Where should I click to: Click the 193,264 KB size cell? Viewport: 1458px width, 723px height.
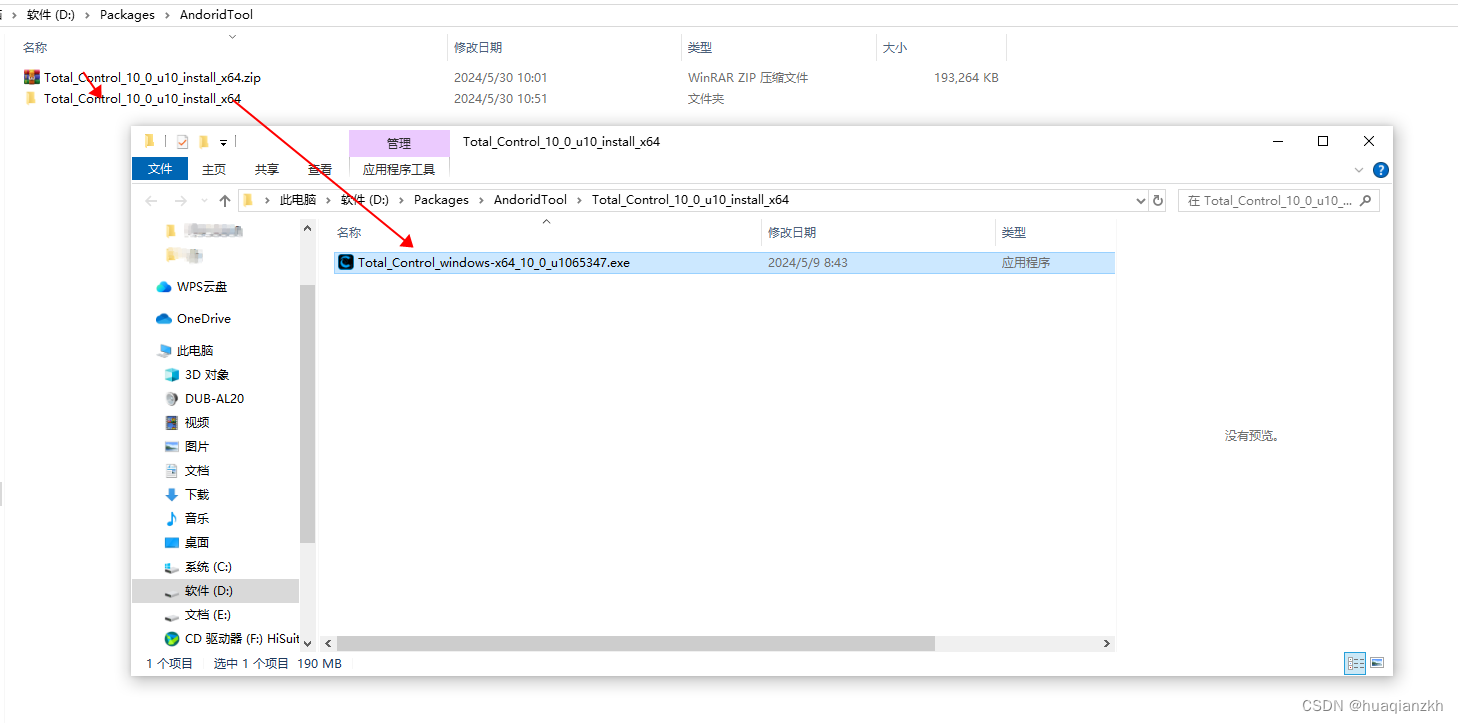tap(966, 77)
